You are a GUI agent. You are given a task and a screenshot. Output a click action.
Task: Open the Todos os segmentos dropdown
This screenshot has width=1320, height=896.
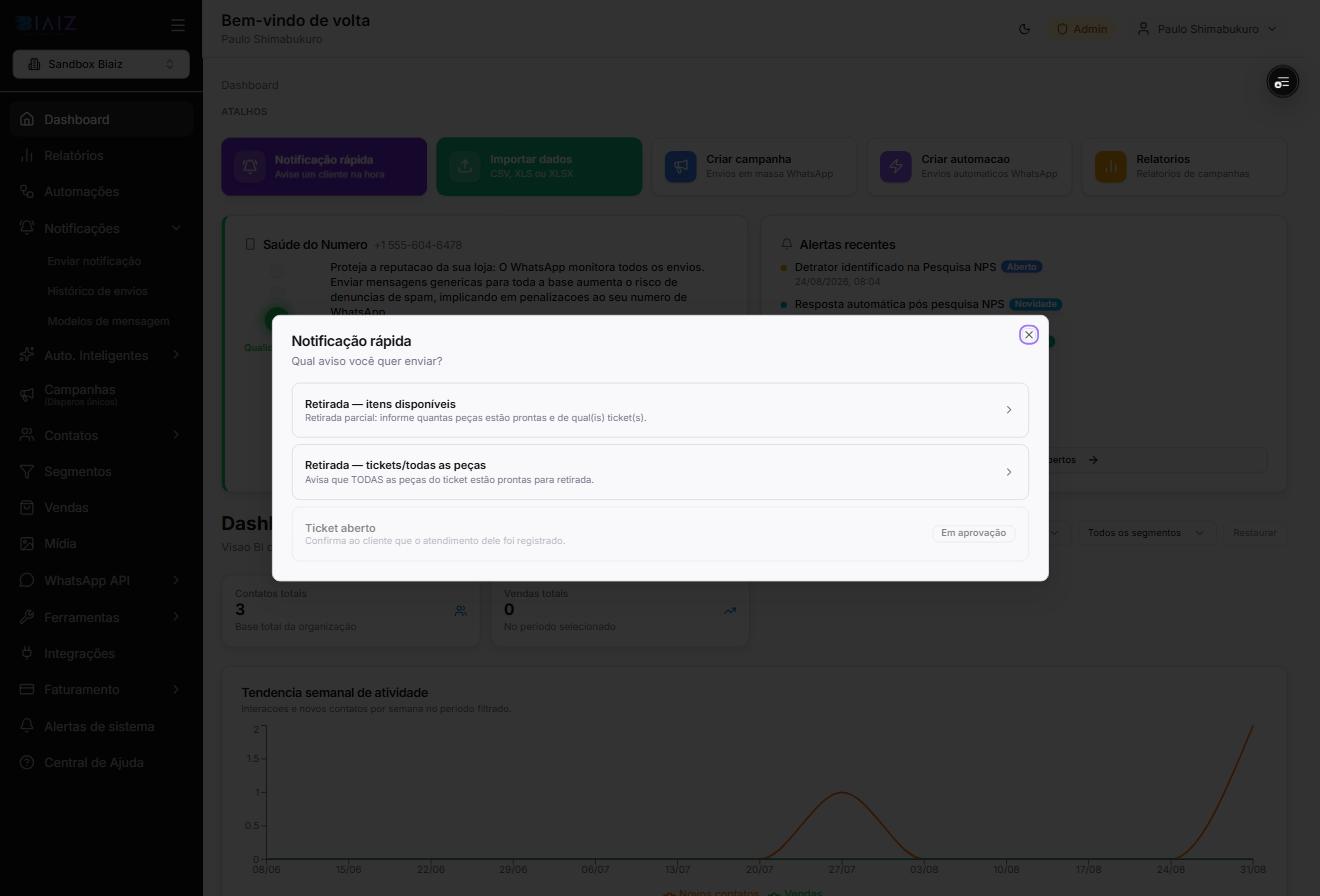[x=1145, y=533]
